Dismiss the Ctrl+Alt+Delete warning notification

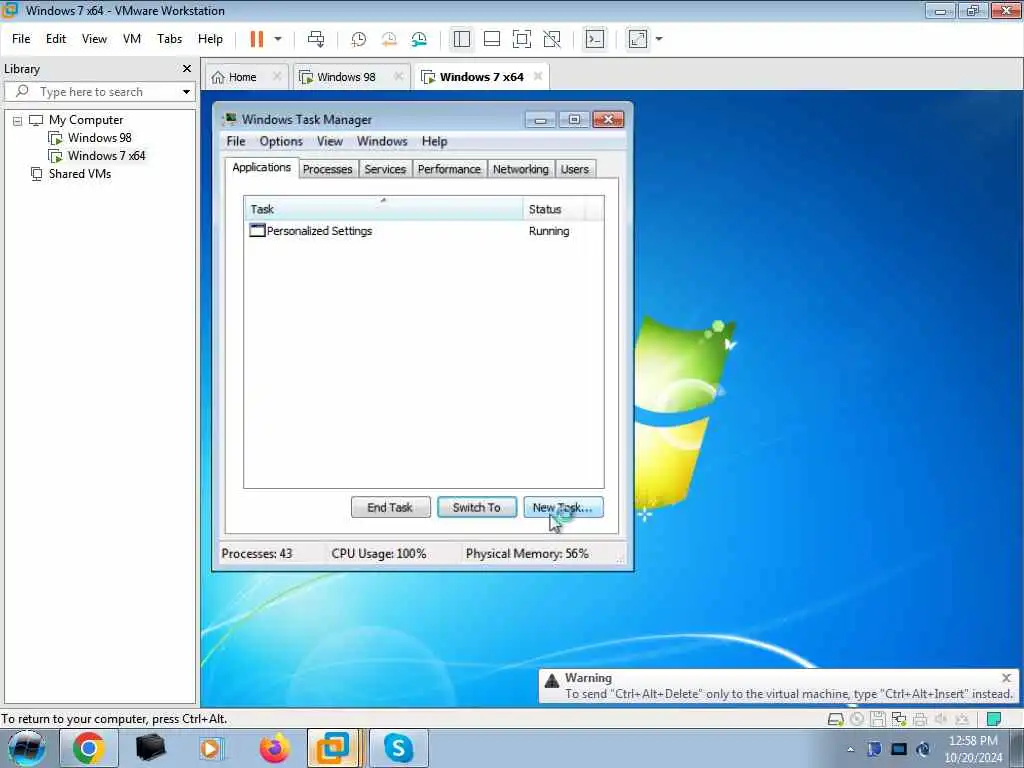1006,678
